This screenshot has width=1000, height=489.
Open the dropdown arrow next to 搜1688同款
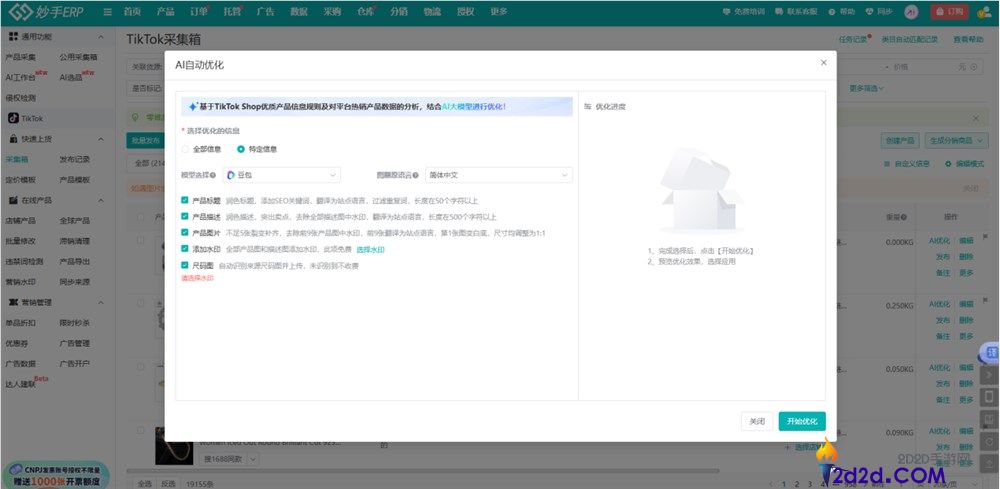point(253,459)
